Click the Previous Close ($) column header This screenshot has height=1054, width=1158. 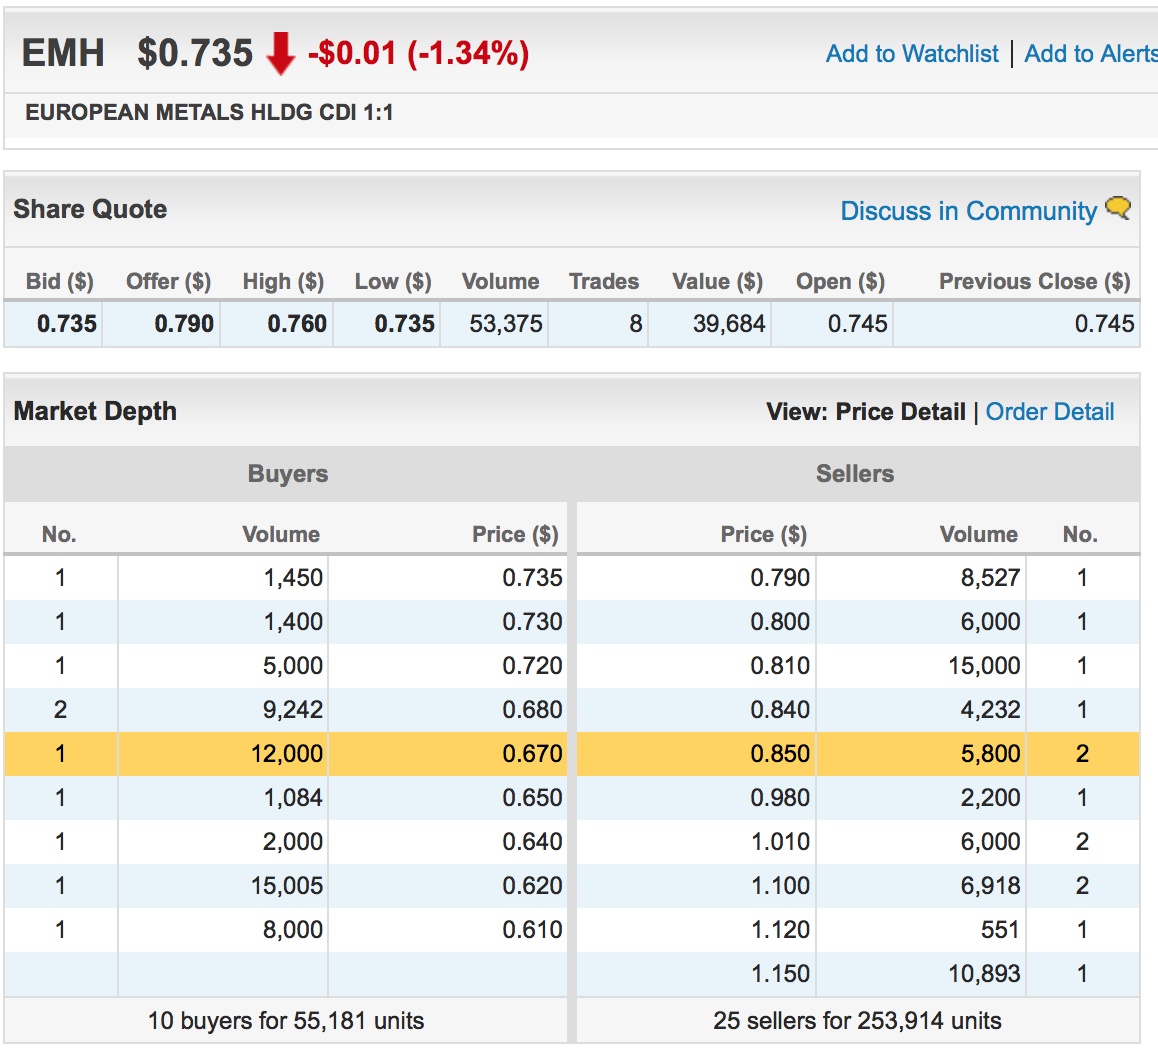click(x=1035, y=281)
